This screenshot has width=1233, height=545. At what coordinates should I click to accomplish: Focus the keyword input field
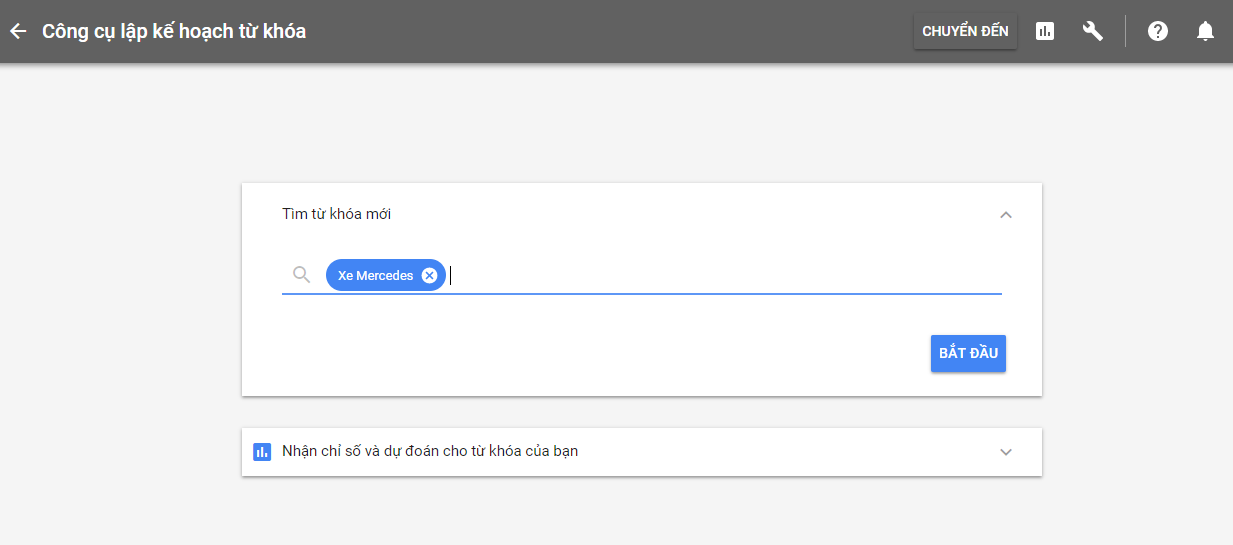point(724,275)
